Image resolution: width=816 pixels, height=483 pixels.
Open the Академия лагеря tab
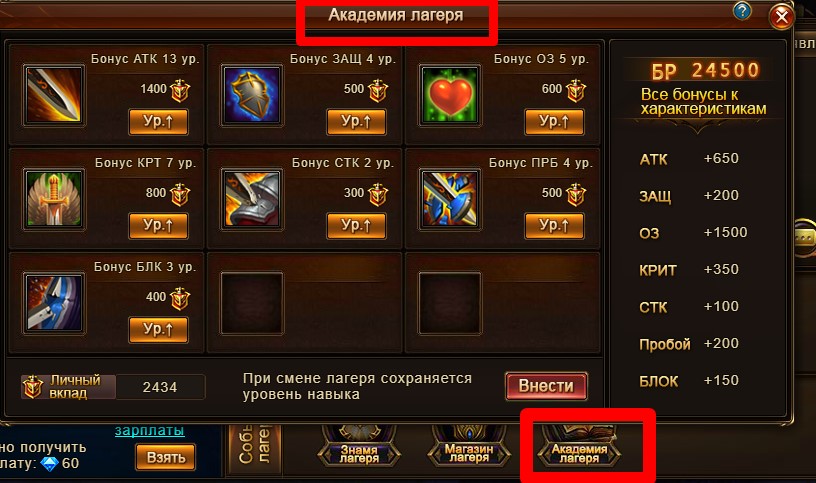click(x=579, y=452)
